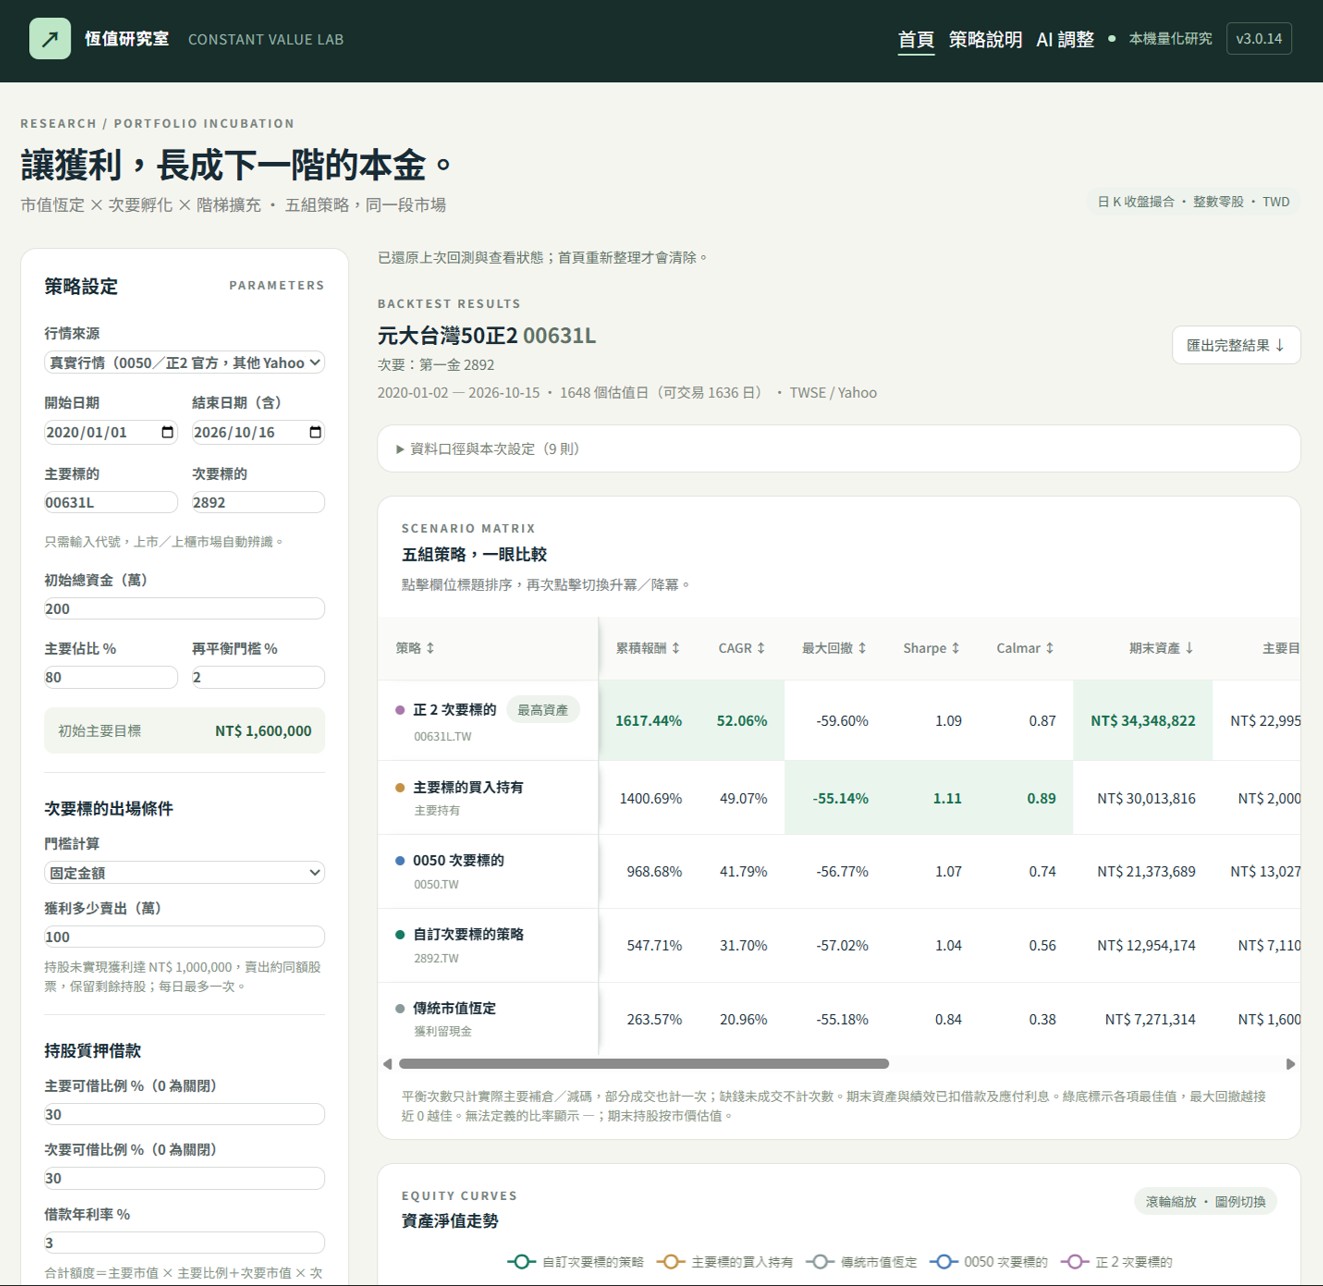1323x1286 pixels.
Task: Click the 主要標的 input field
Action: coord(111,502)
